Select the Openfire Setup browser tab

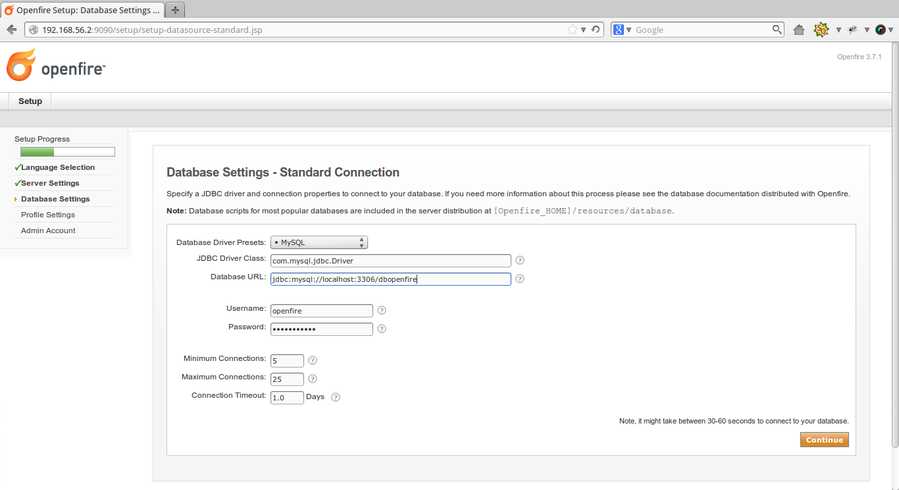(83, 10)
